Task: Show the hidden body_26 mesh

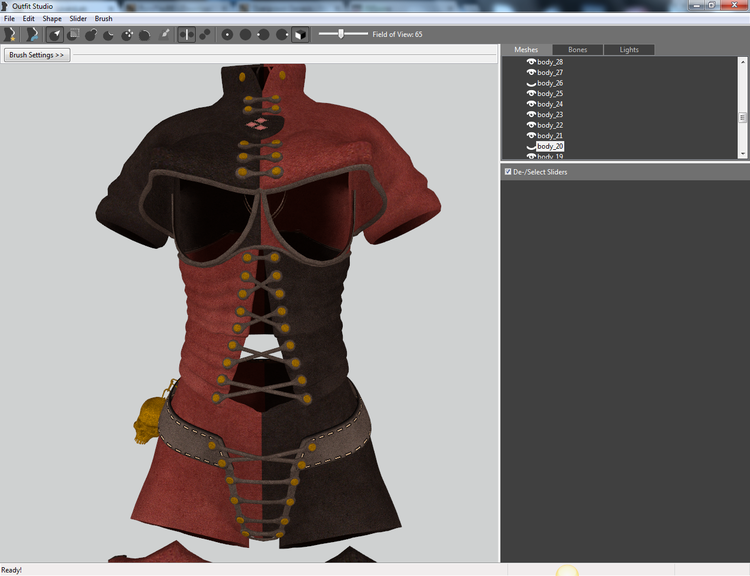Action: point(531,83)
